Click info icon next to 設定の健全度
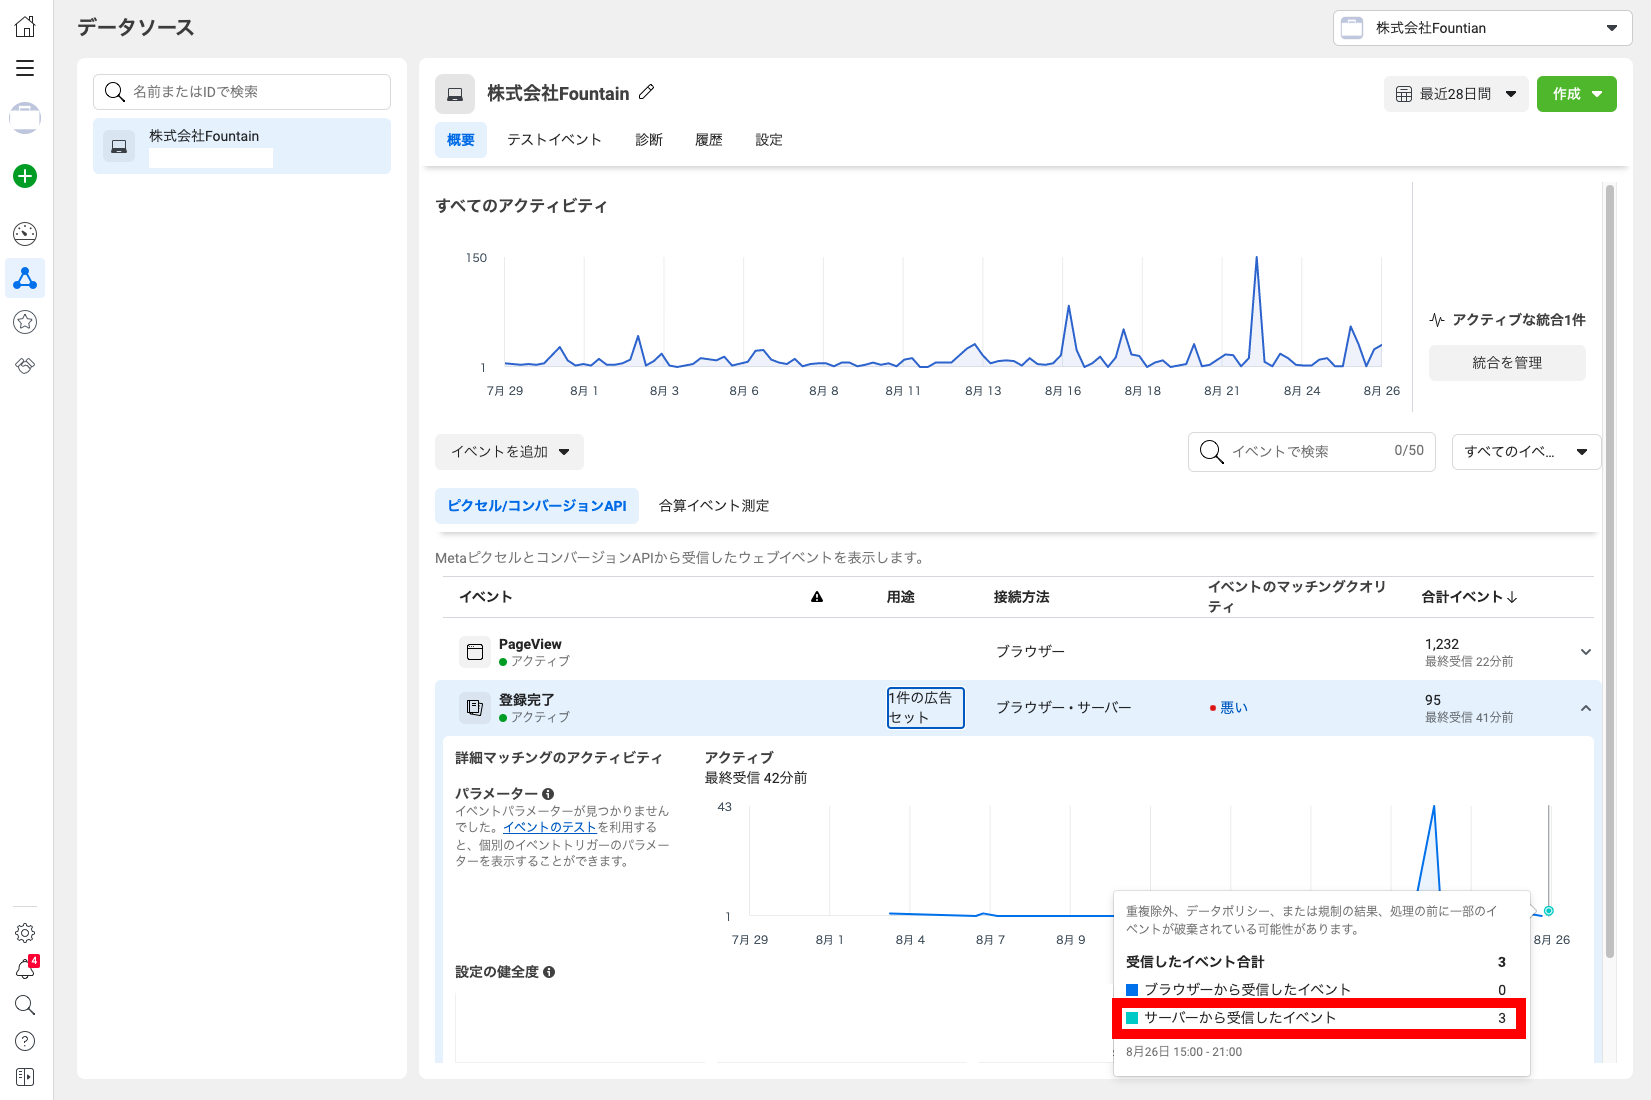1651x1100 pixels. pos(549,972)
